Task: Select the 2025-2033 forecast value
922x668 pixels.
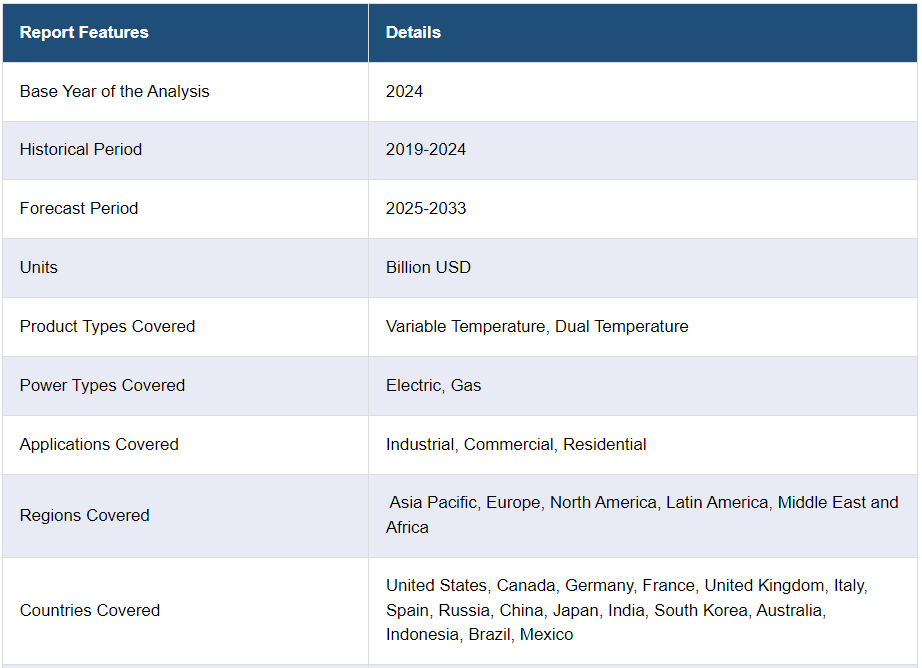Action: coord(426,208)
